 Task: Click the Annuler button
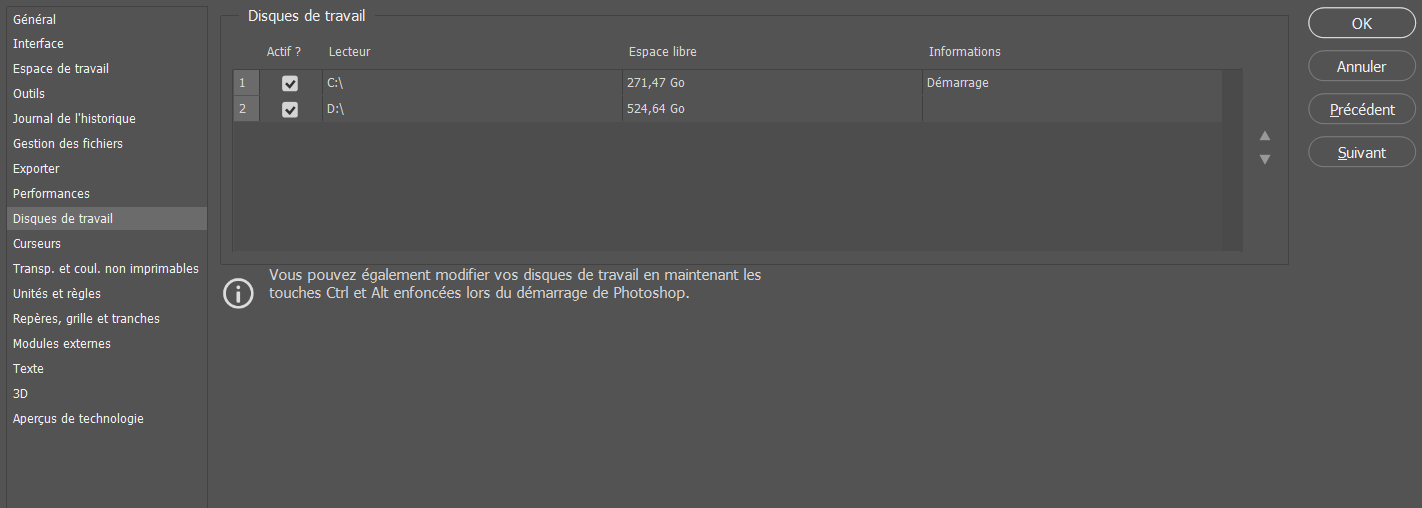click(1361, 67)
